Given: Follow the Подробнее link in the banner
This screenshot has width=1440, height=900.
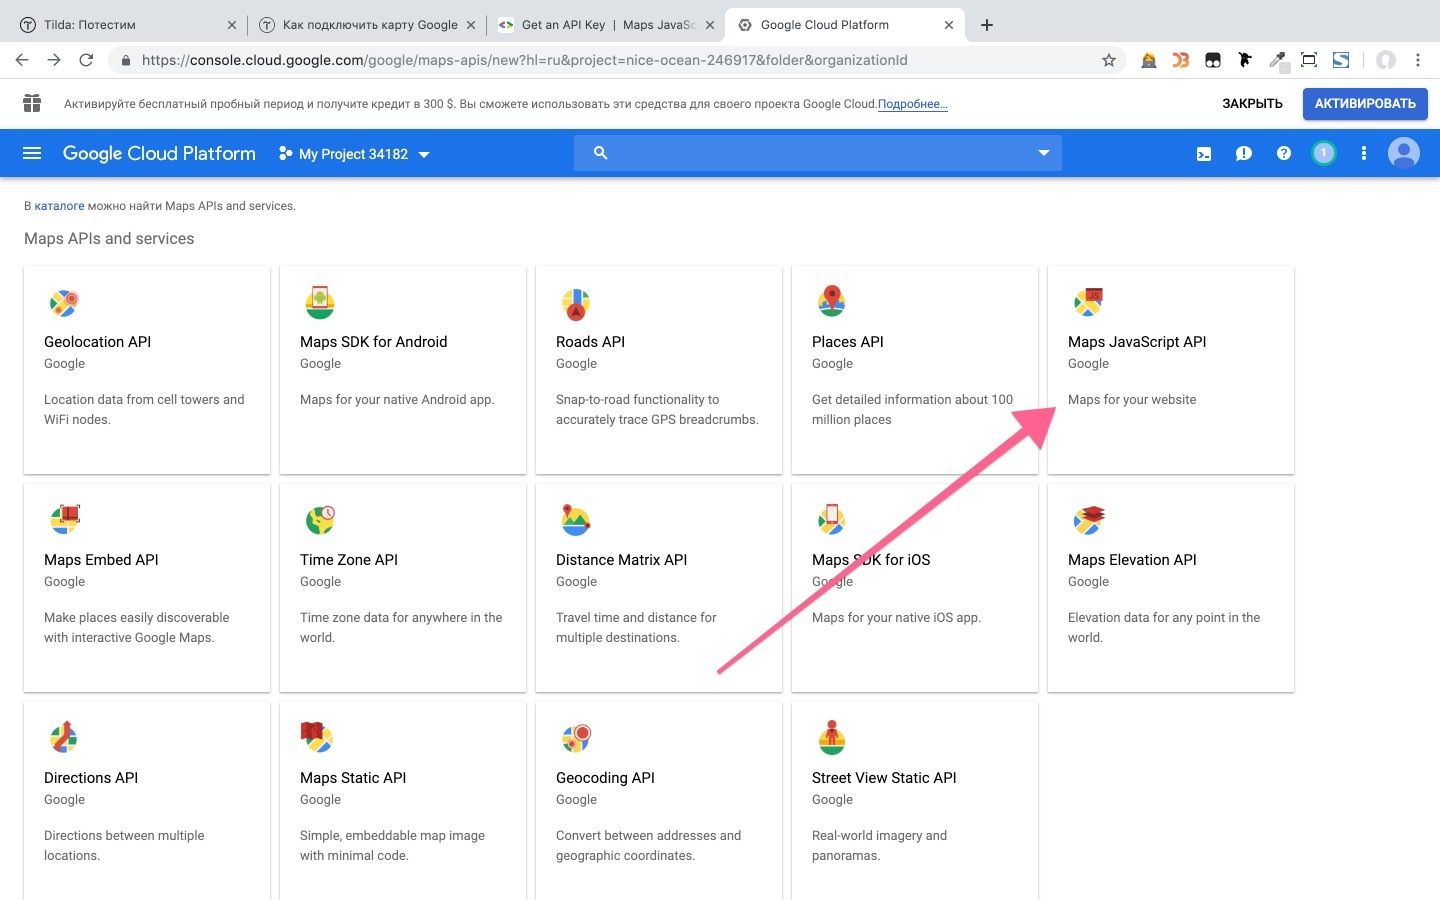Looking at the screenshot, I should click(x=913, y=104).
